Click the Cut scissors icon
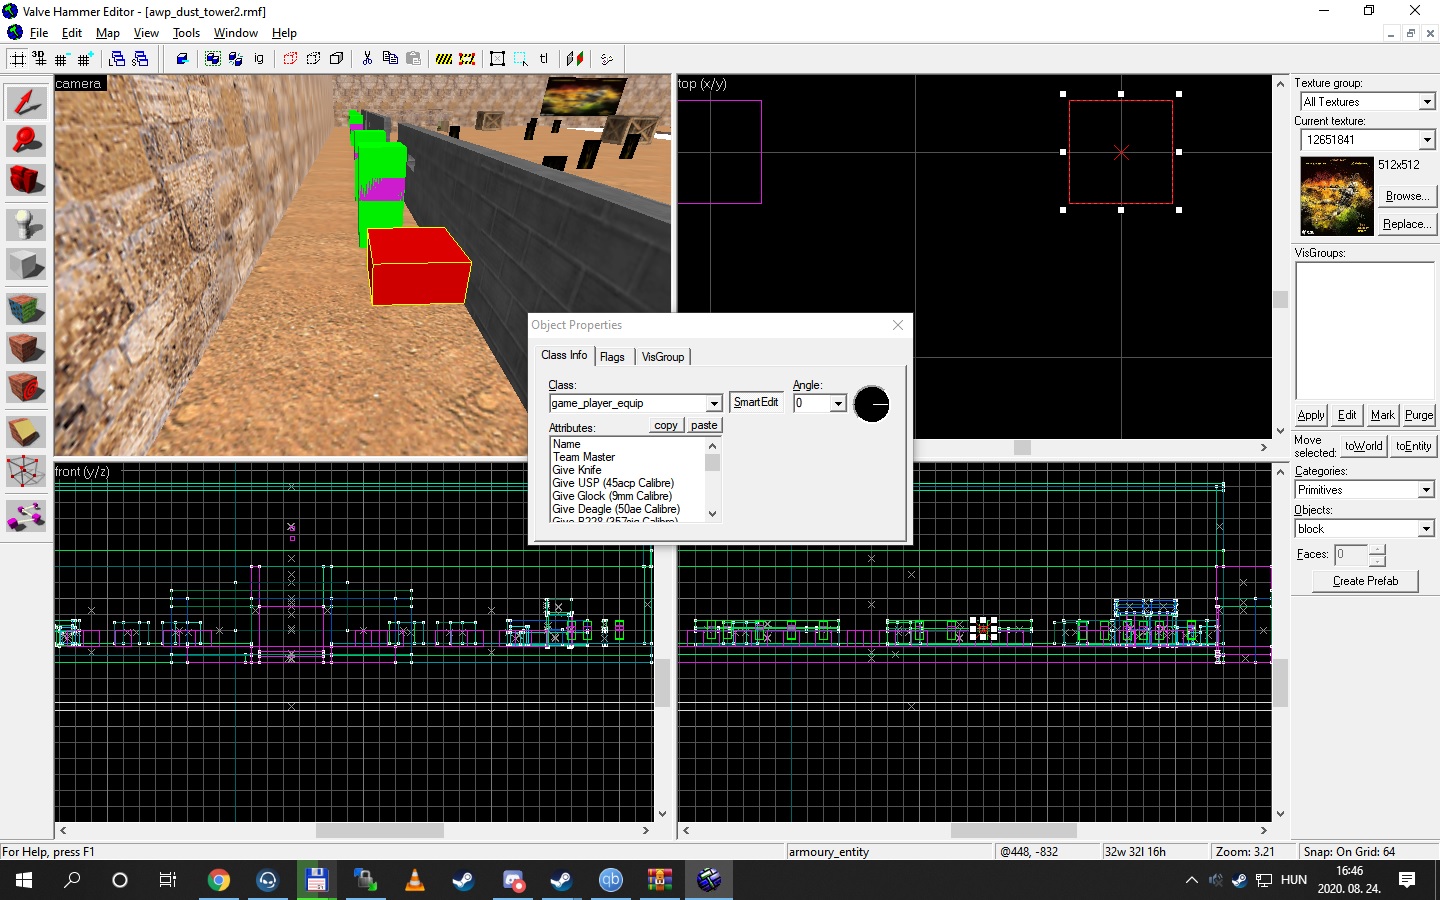 pos(367,59)
